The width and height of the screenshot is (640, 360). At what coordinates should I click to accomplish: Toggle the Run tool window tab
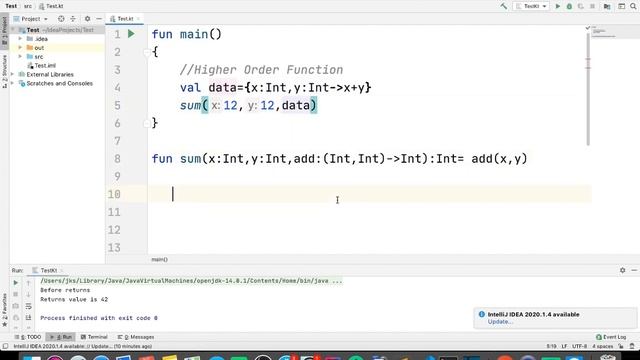pyautogui.click(x=60, y=337)
